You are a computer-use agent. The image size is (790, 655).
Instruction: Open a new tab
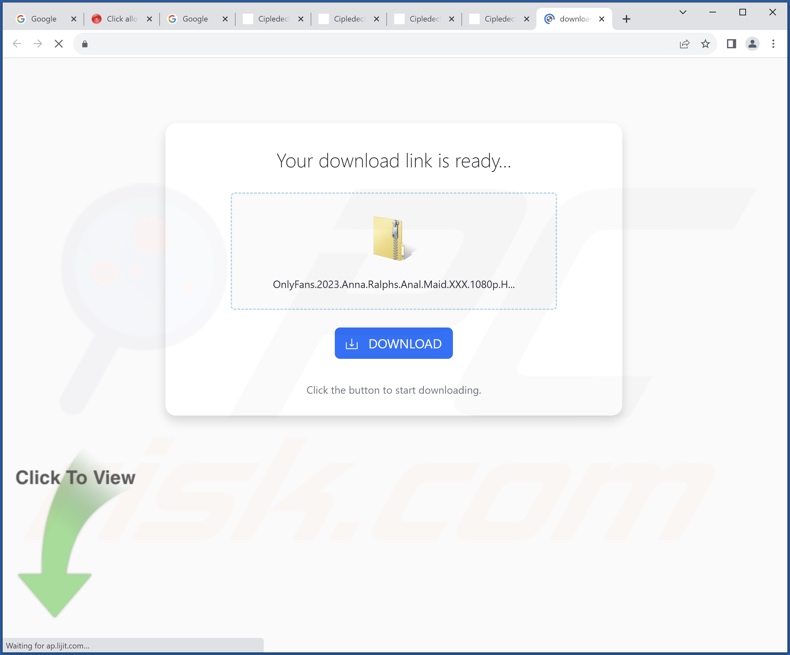626,19
